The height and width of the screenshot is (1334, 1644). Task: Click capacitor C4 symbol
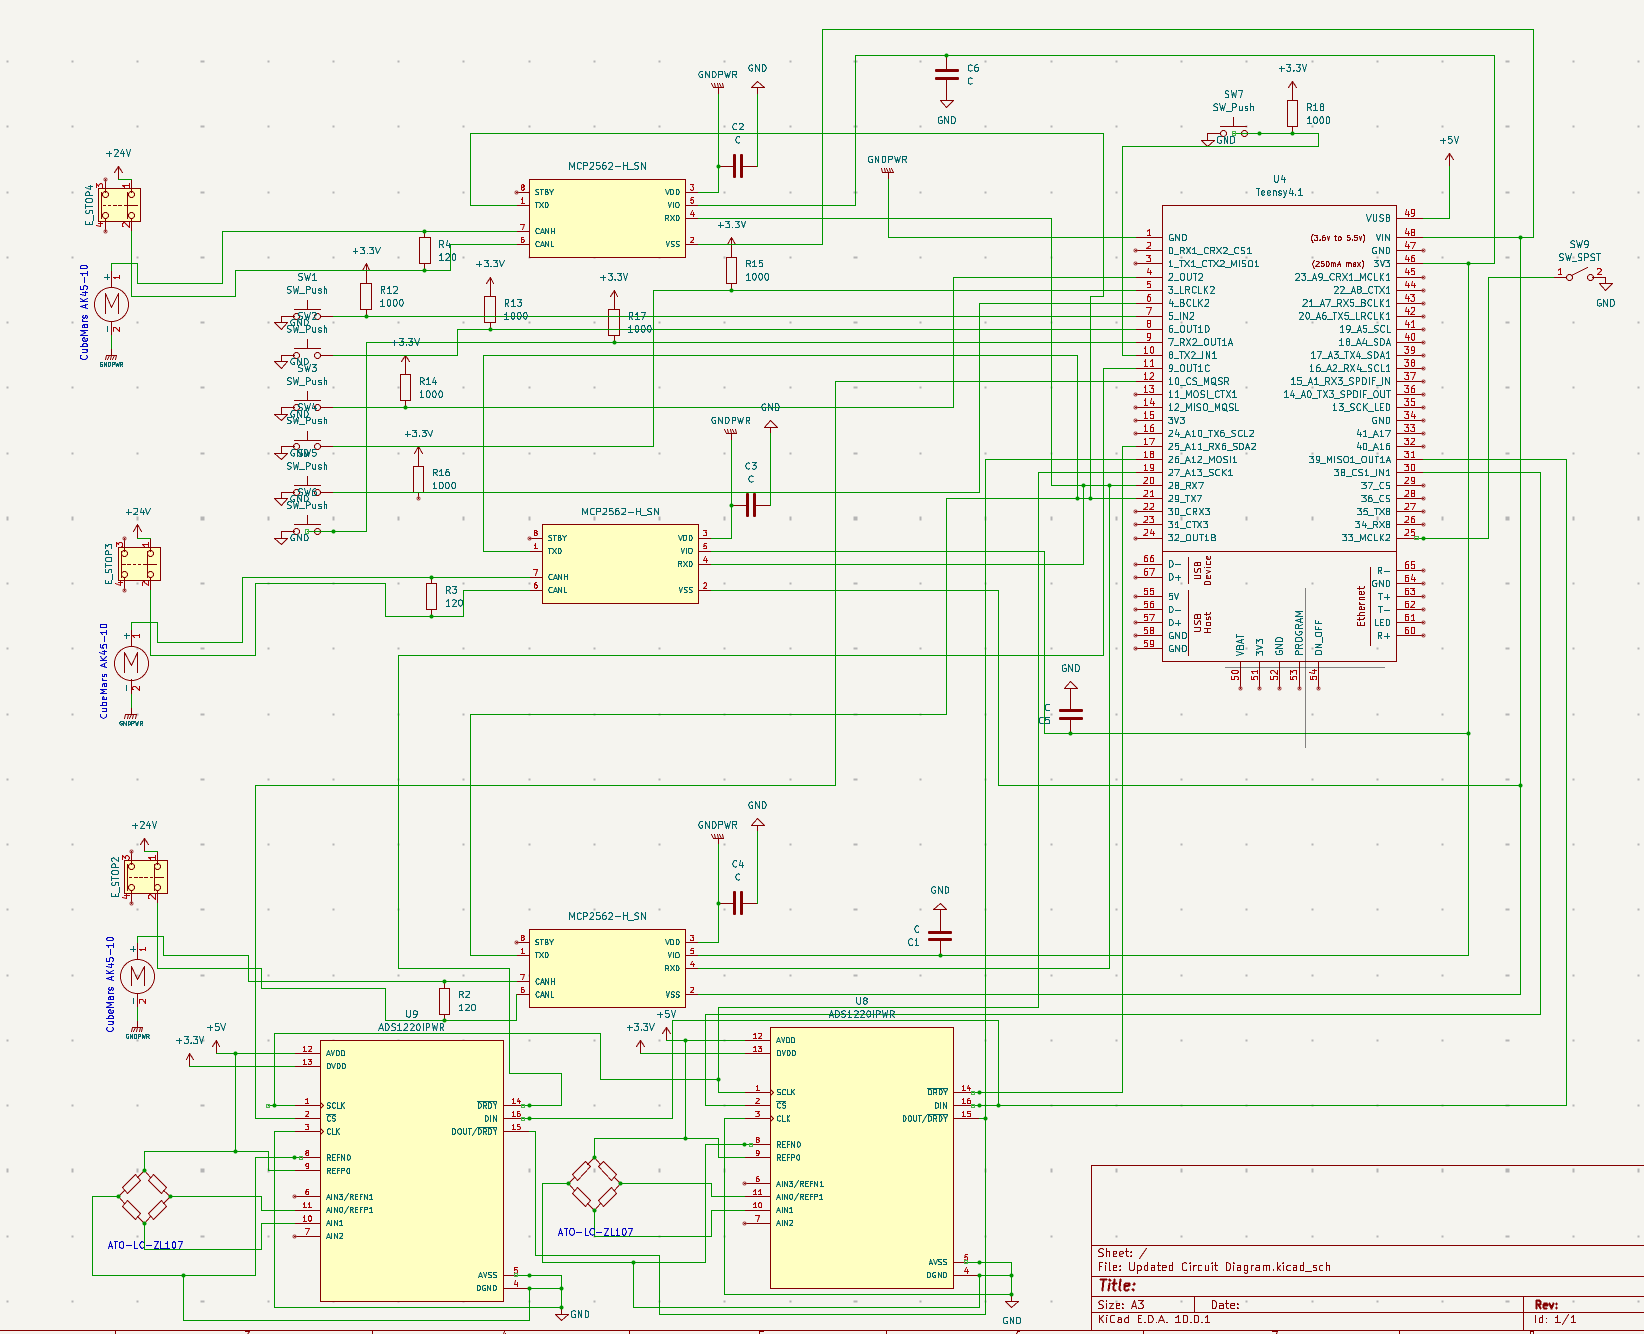click(738, 903)
